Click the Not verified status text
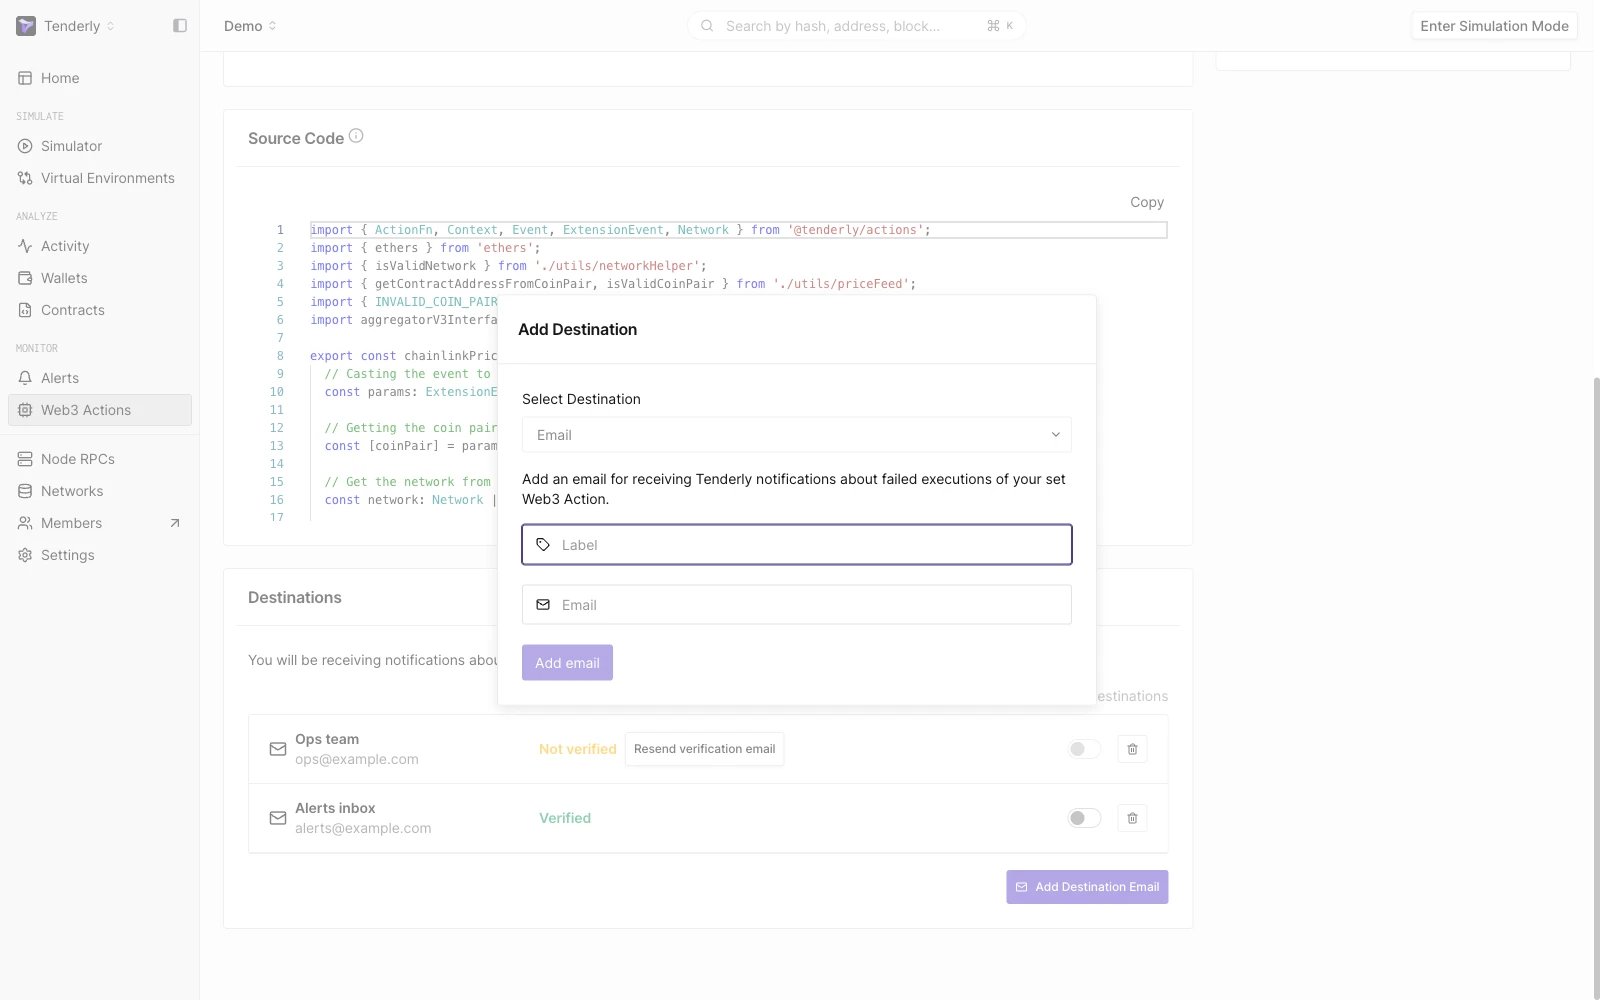The height and width of the screenshot is (1000, 1600). click(577, 749)
